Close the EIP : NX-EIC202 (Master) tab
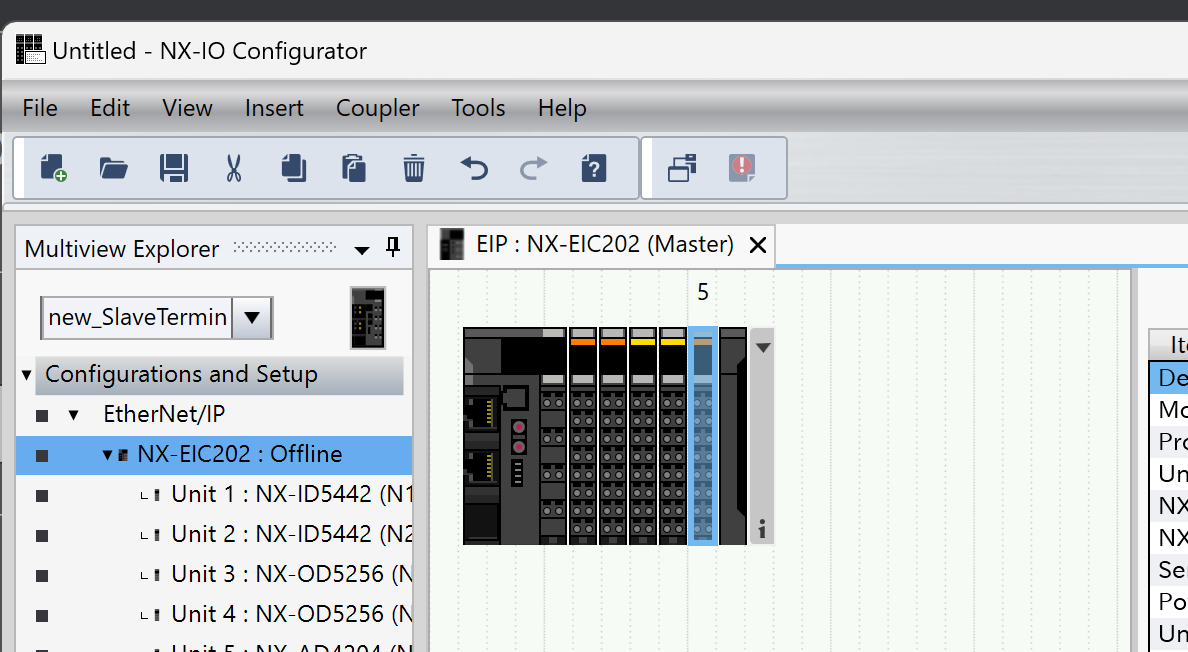1188x652 pixels. [x=758, y=245]
